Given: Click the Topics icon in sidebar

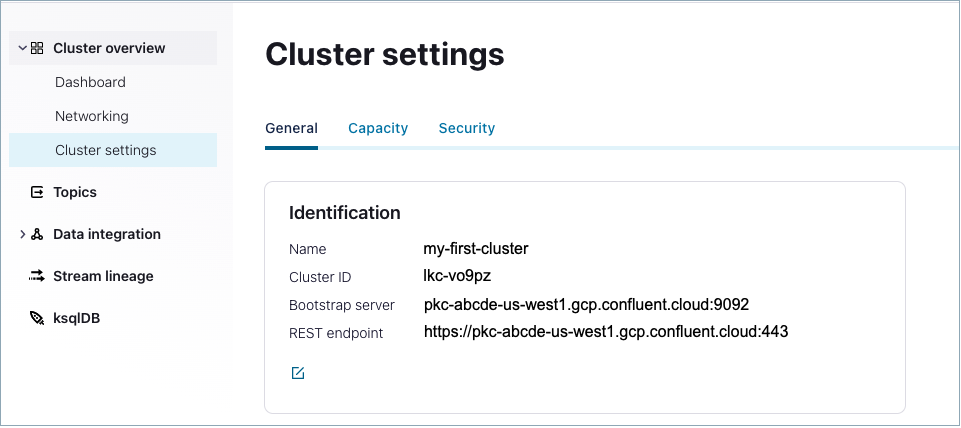Looking at the screenshot, I should 37,192.
